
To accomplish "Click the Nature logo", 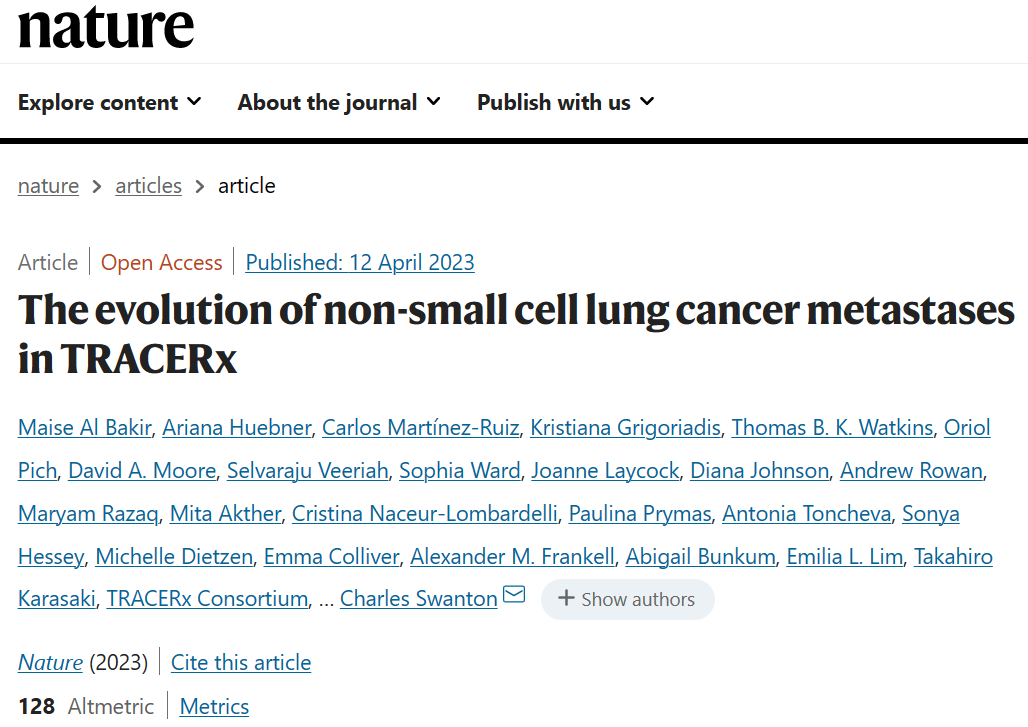I will (106, 27).
